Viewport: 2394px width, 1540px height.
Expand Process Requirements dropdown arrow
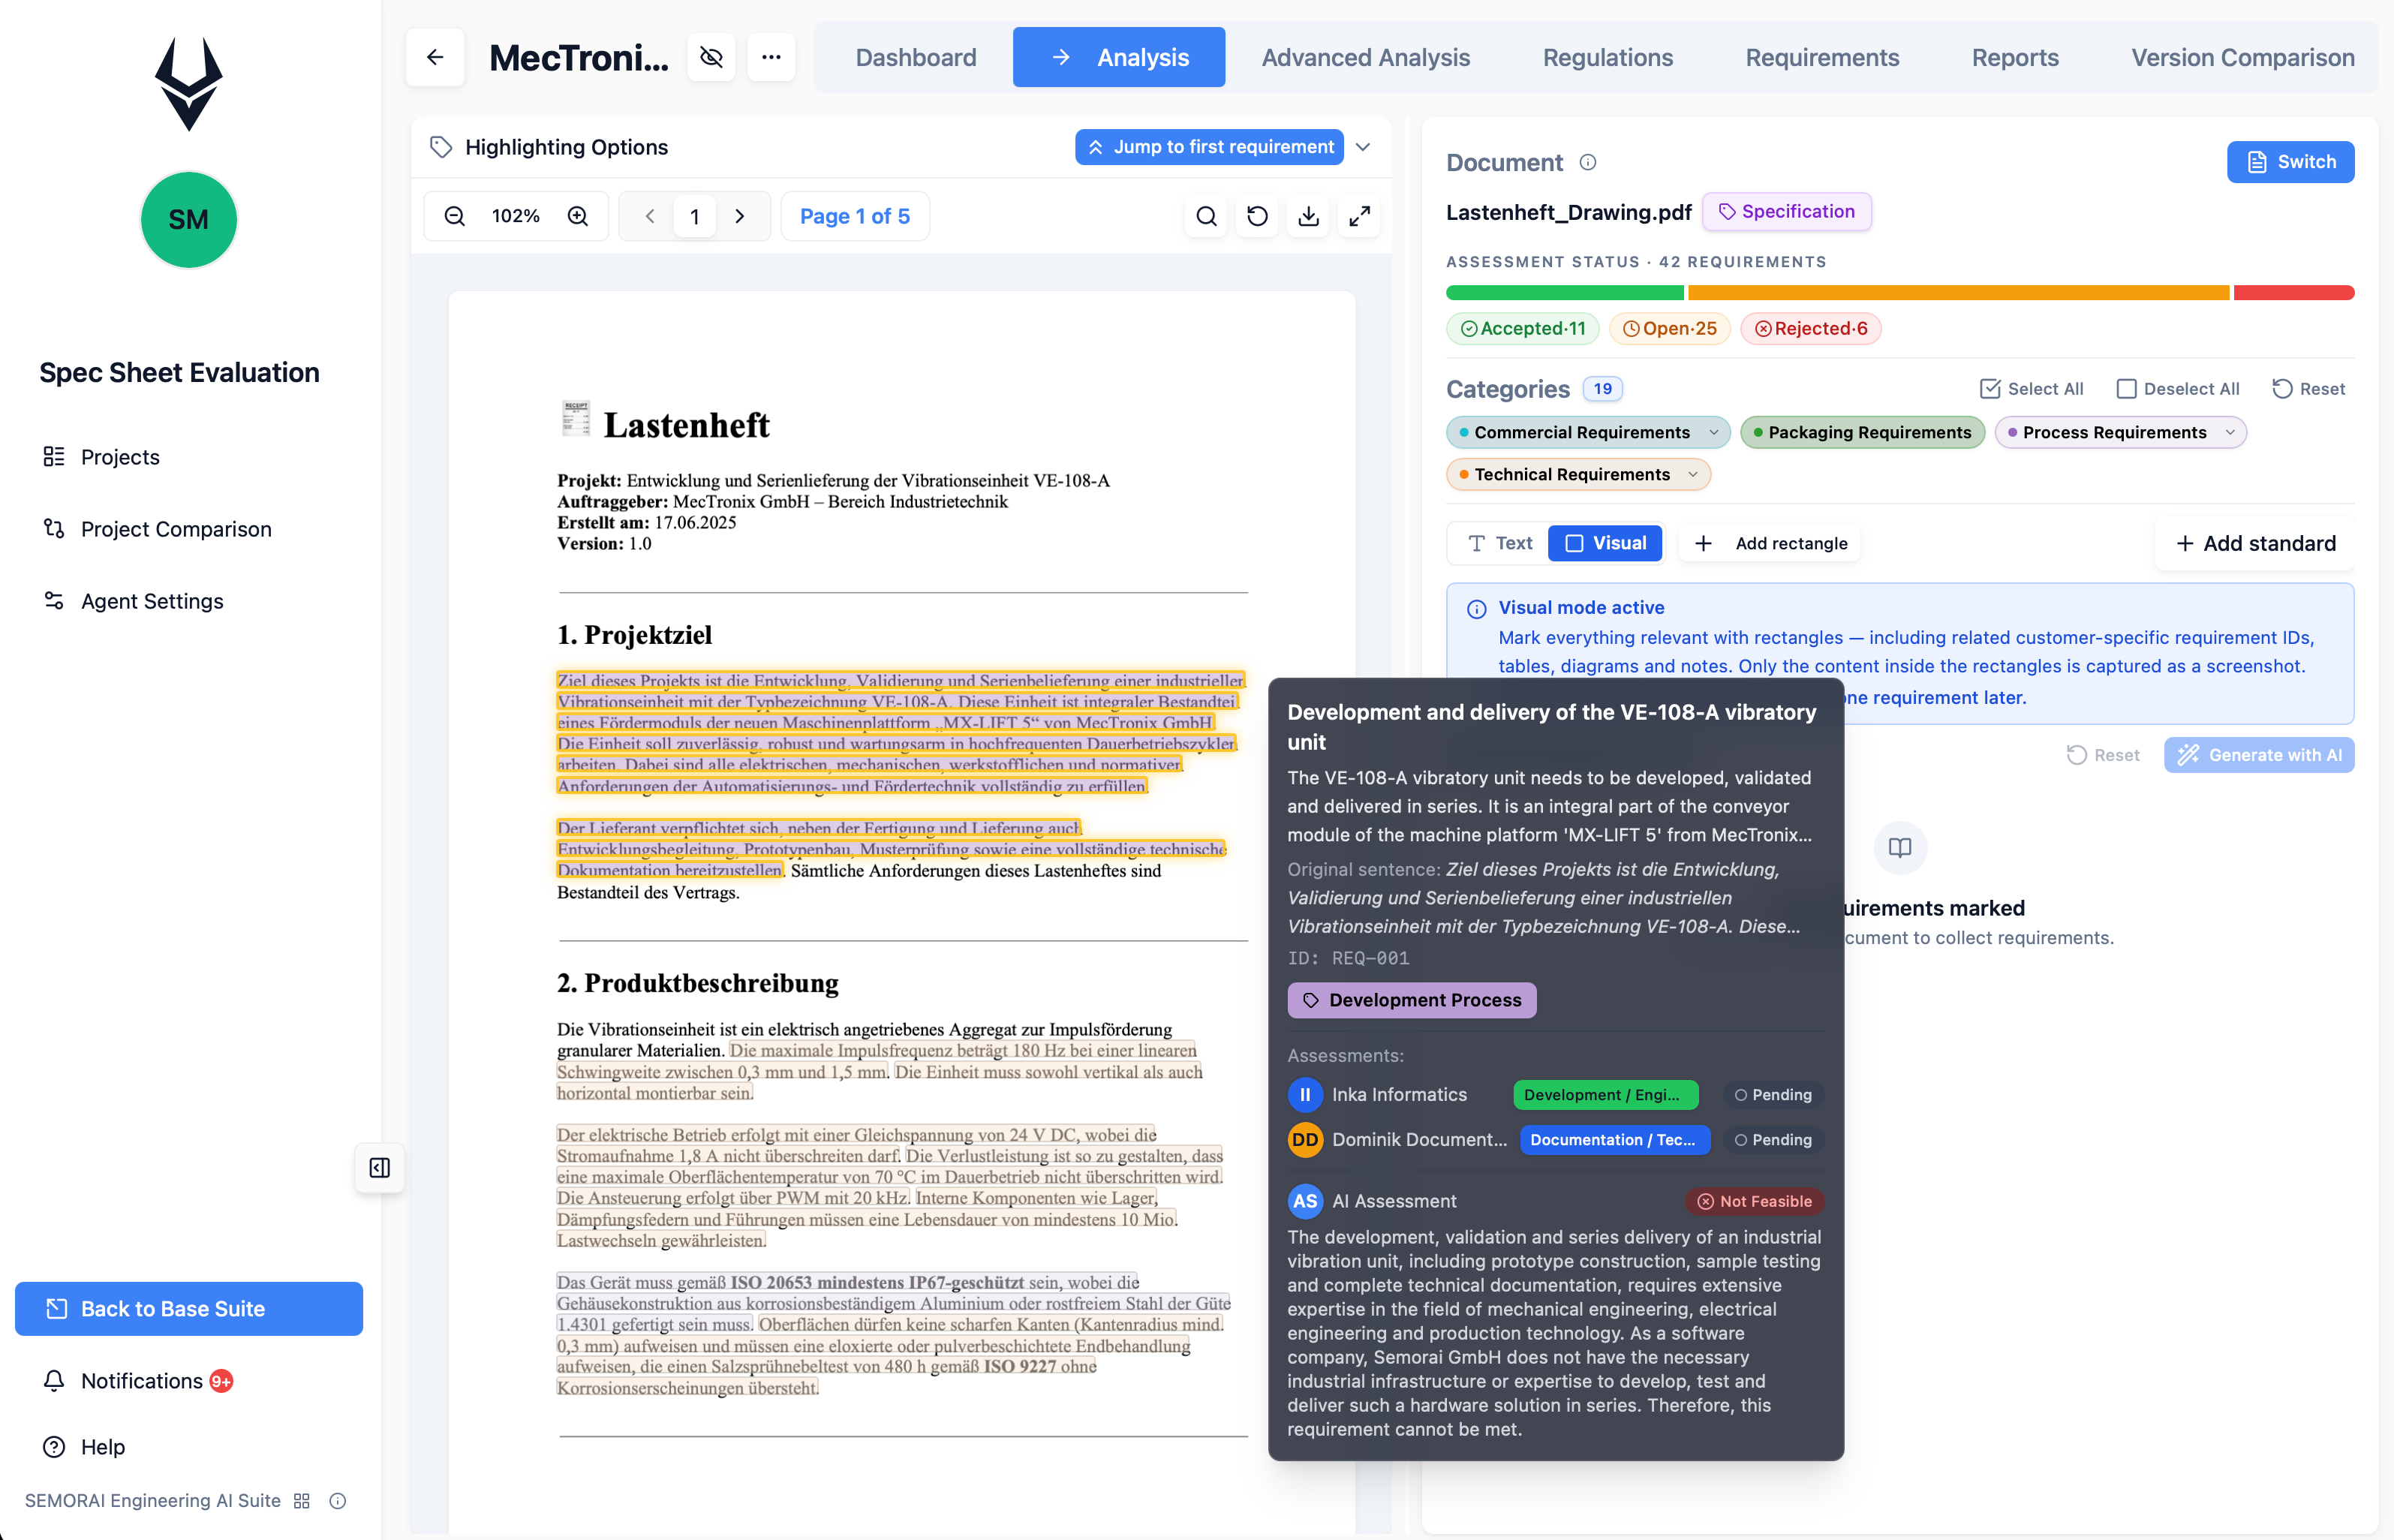tap(2230, 432)
